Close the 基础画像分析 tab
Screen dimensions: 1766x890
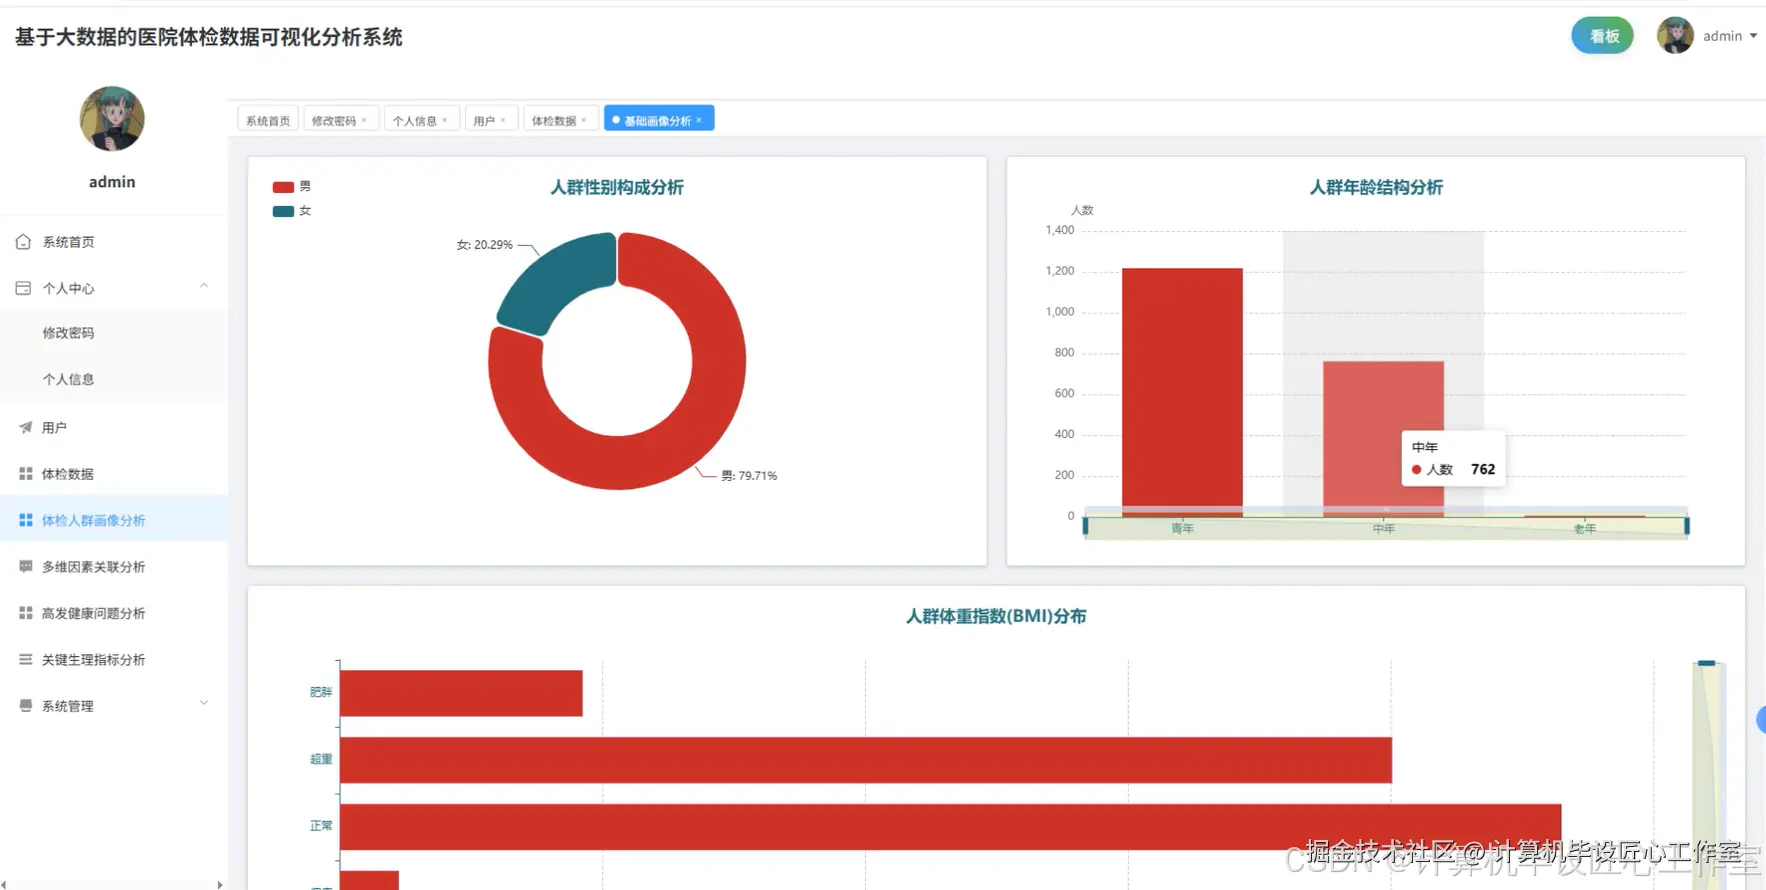click(699, 120)
